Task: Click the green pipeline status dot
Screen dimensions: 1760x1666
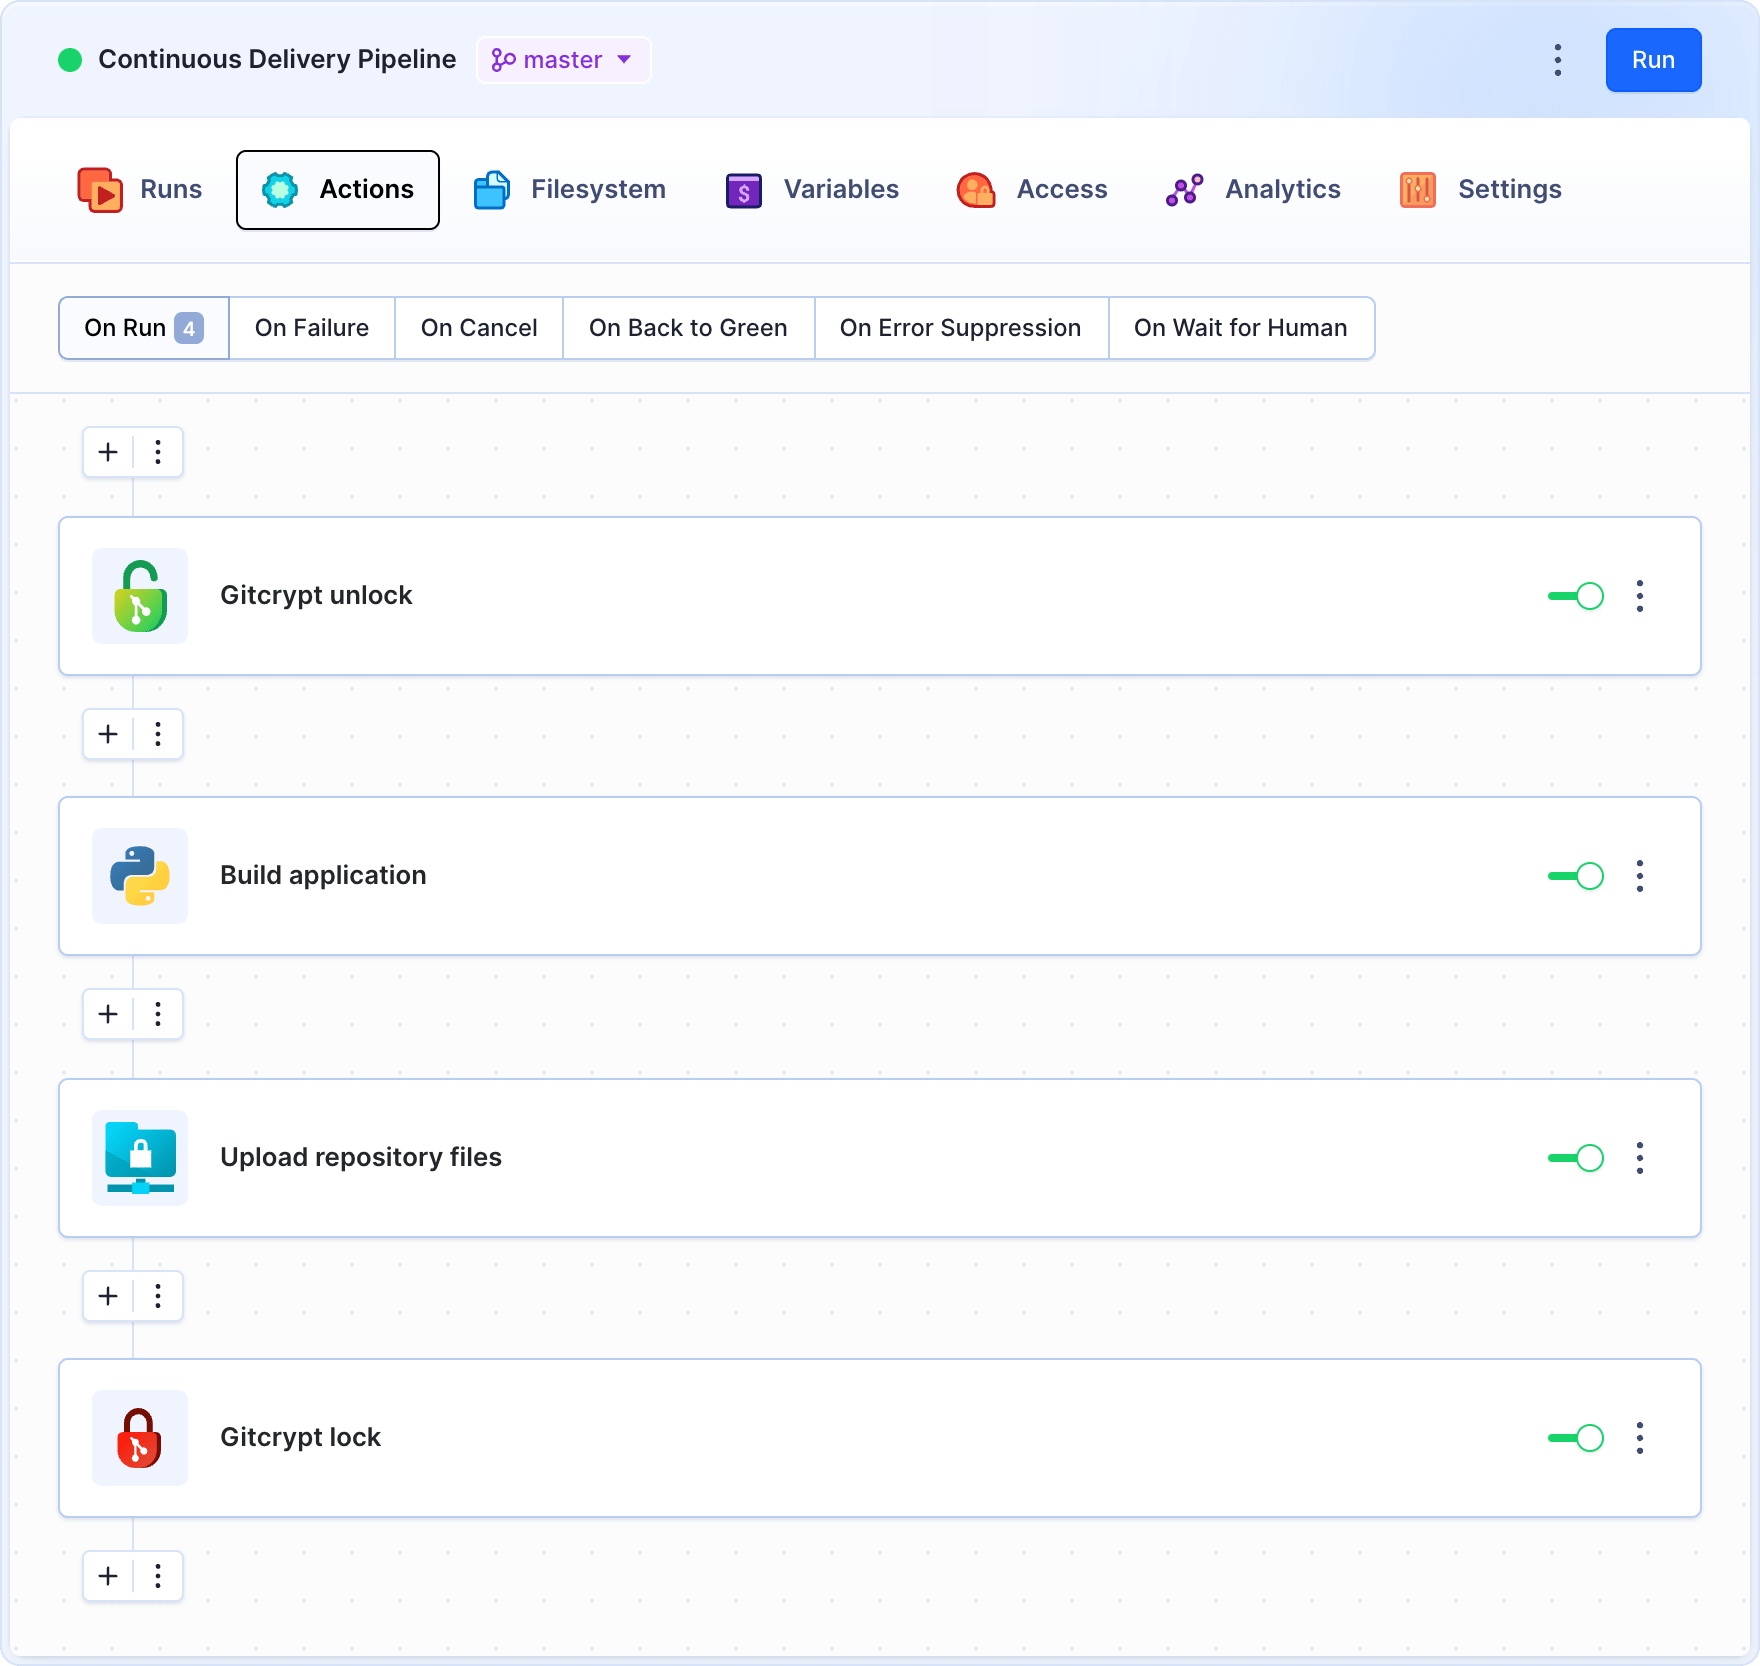Action: coord(70,60)
